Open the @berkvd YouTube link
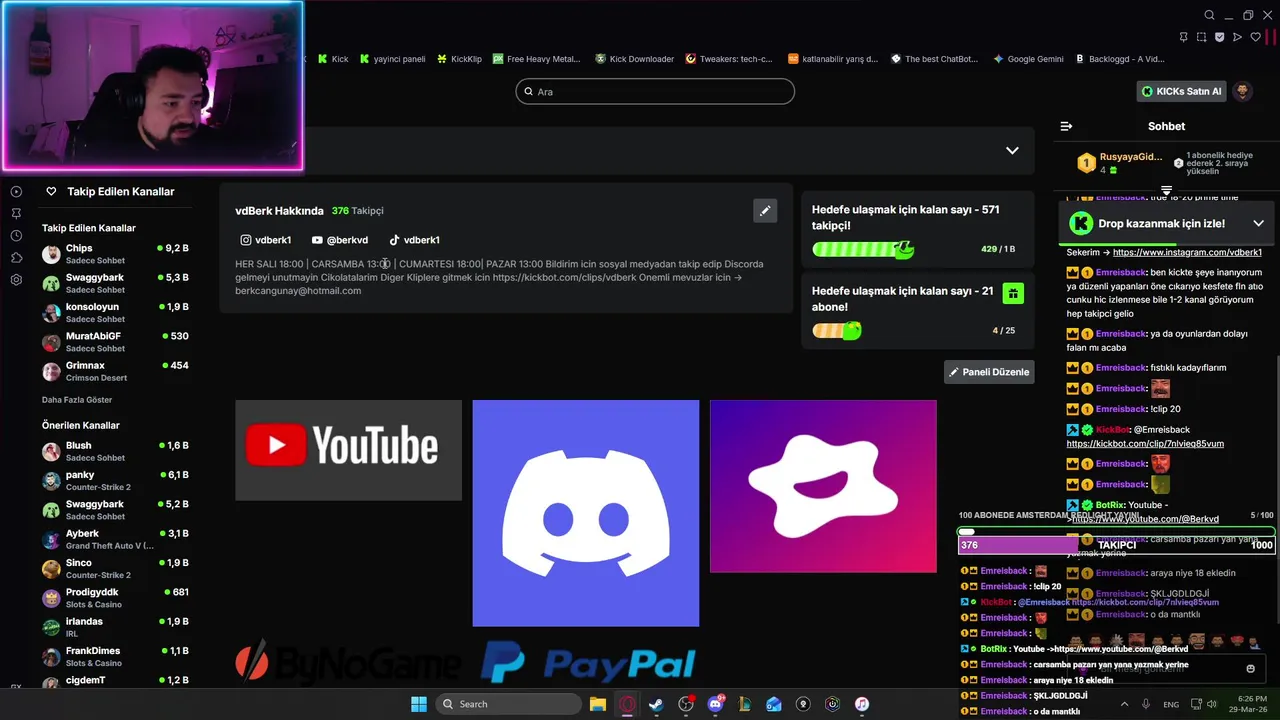Image resolution: width=1280 pixels, height=720 pixels. pyautogui.click(x=340, y=240)
